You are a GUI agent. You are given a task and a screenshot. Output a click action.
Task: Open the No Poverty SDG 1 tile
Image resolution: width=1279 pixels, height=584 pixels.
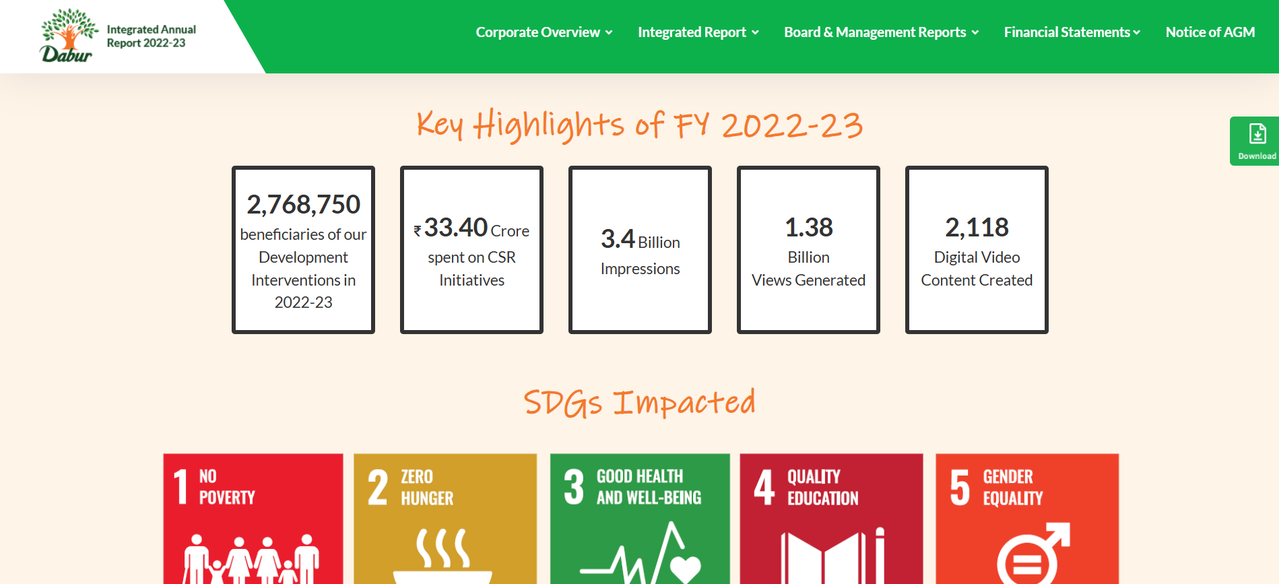point(255,519)
